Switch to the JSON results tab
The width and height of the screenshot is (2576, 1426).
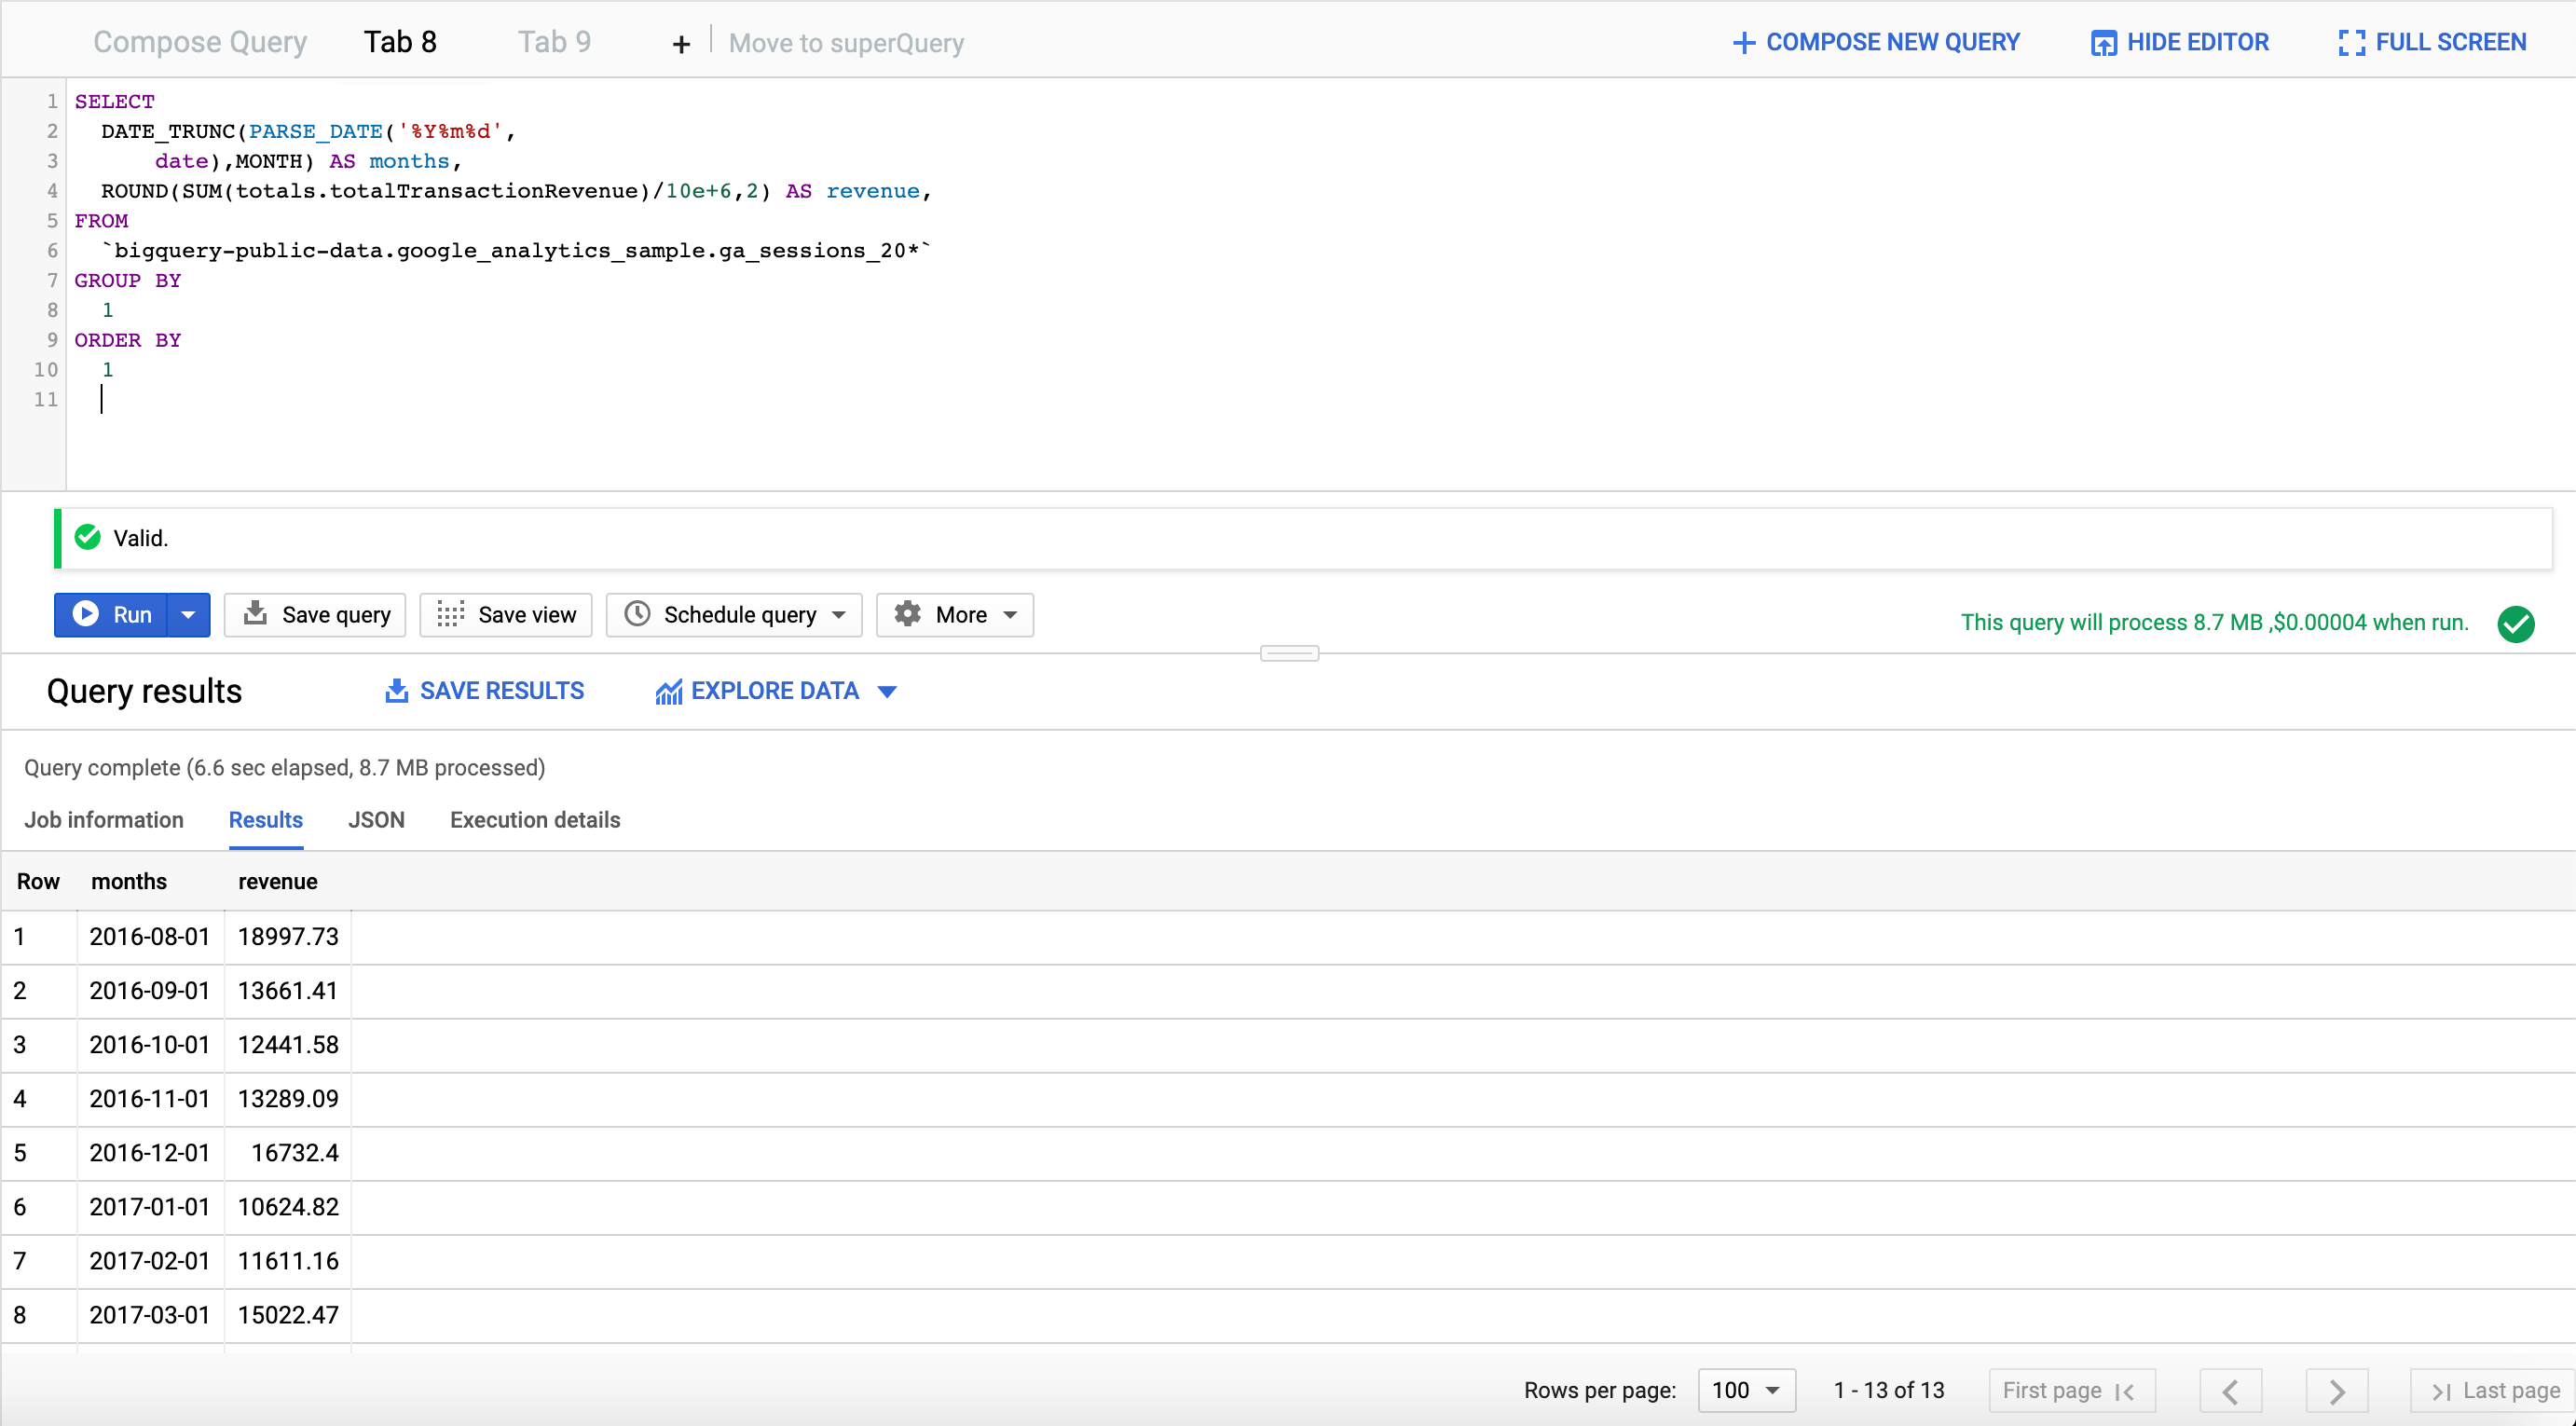tap(376, 820)
